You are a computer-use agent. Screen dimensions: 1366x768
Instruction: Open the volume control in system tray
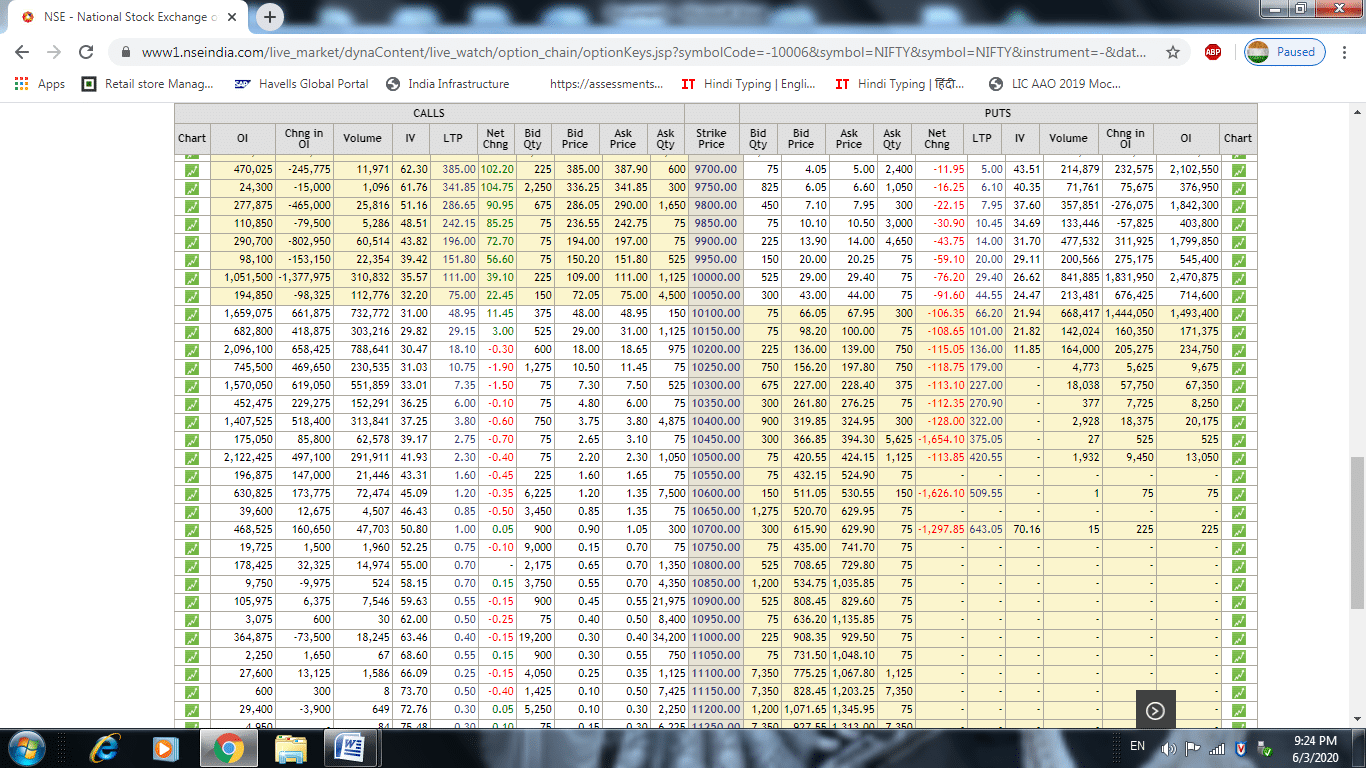(1168, 748)
